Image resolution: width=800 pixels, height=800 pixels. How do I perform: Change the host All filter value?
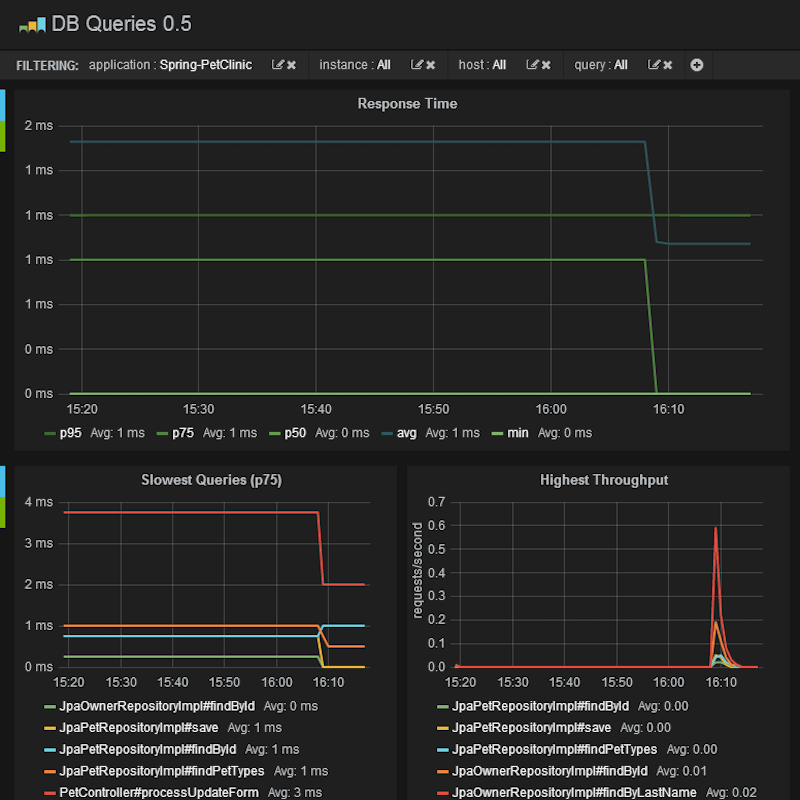coord(499,65)
